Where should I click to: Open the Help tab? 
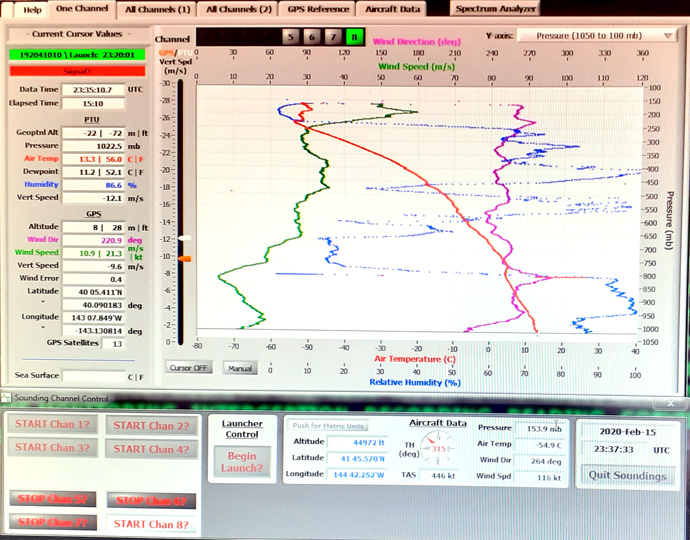32,10
